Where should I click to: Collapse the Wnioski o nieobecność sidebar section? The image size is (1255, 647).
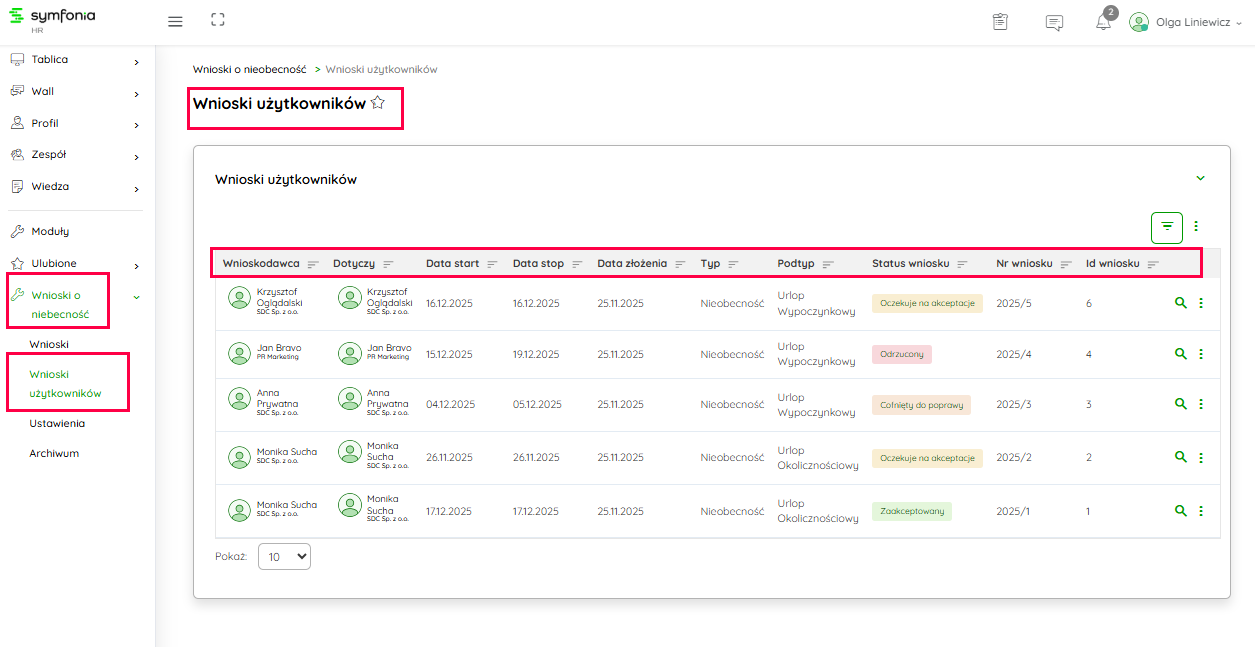pyautogui.click(x=136, y=296)
